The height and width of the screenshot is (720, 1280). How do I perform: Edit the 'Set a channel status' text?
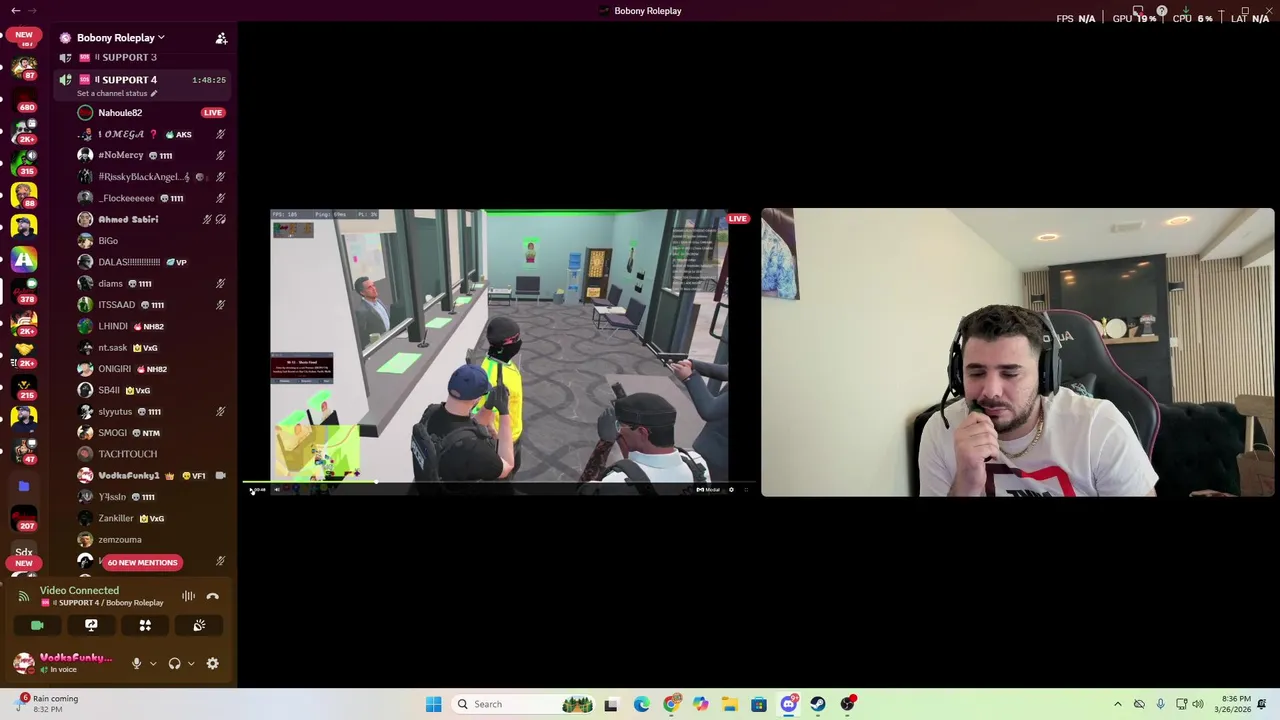[117, 94]
